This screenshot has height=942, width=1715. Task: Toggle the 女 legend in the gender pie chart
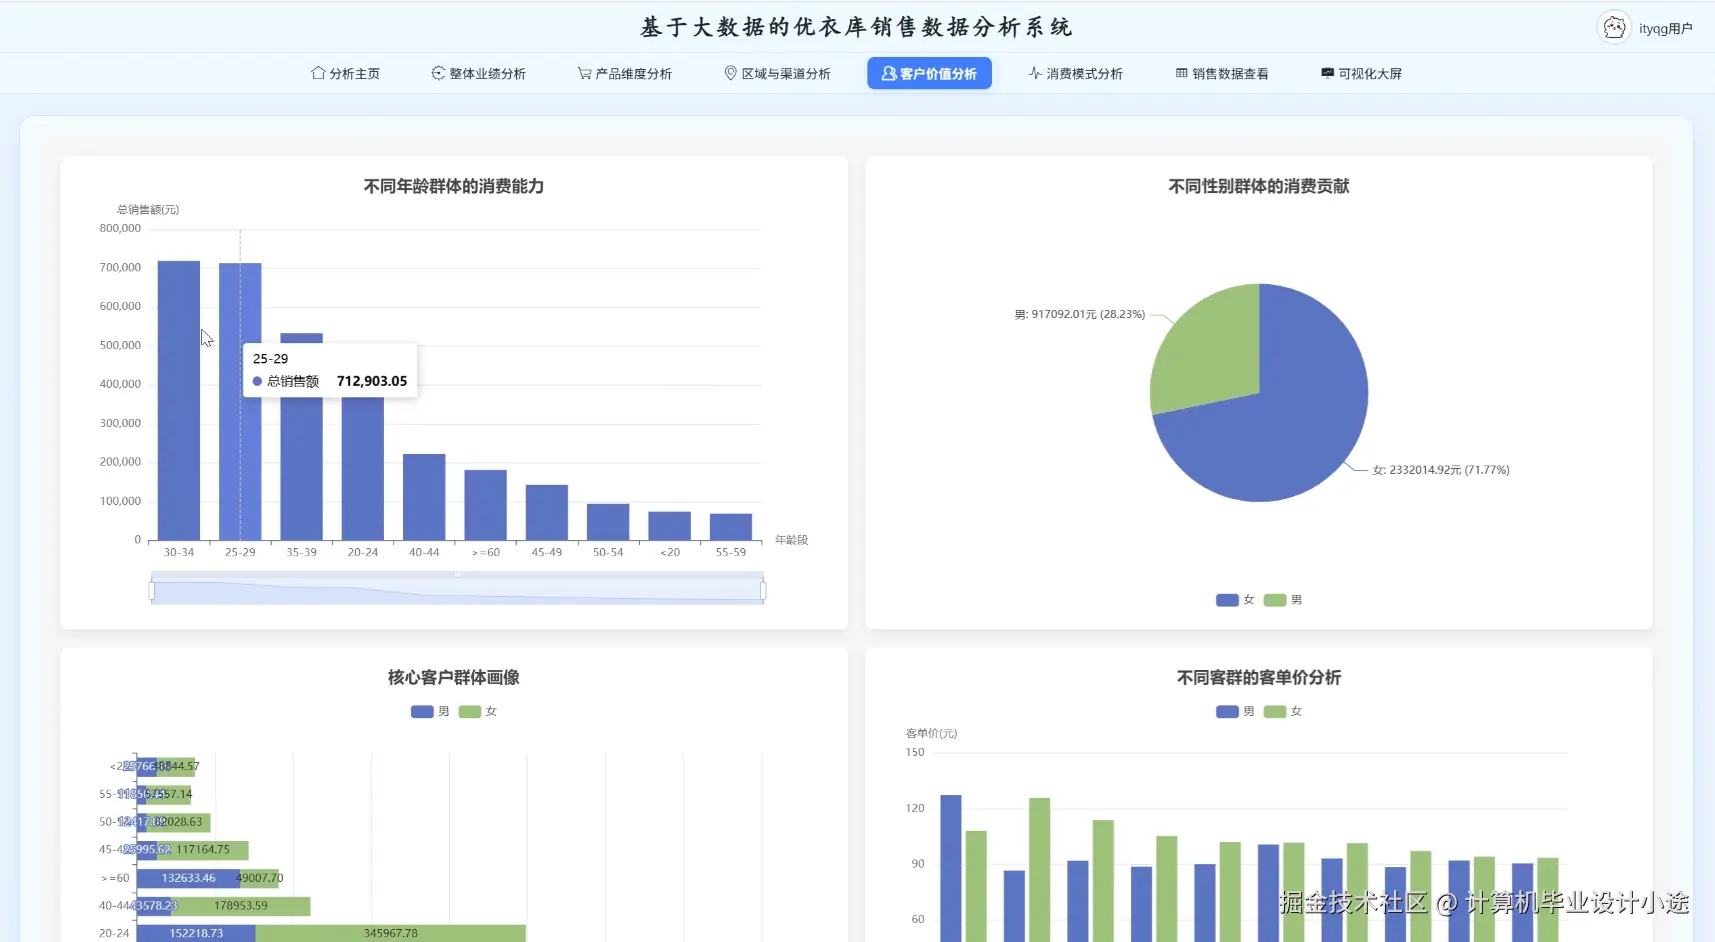coord(1235,600)
